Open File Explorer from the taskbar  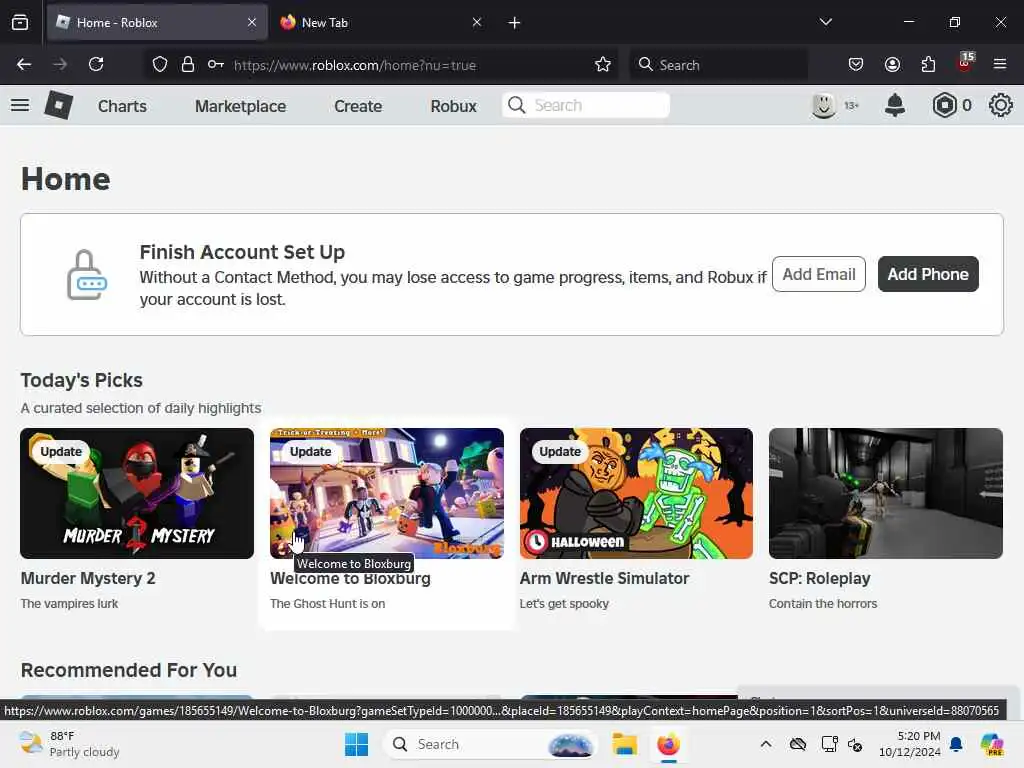[x=624, y=744]
